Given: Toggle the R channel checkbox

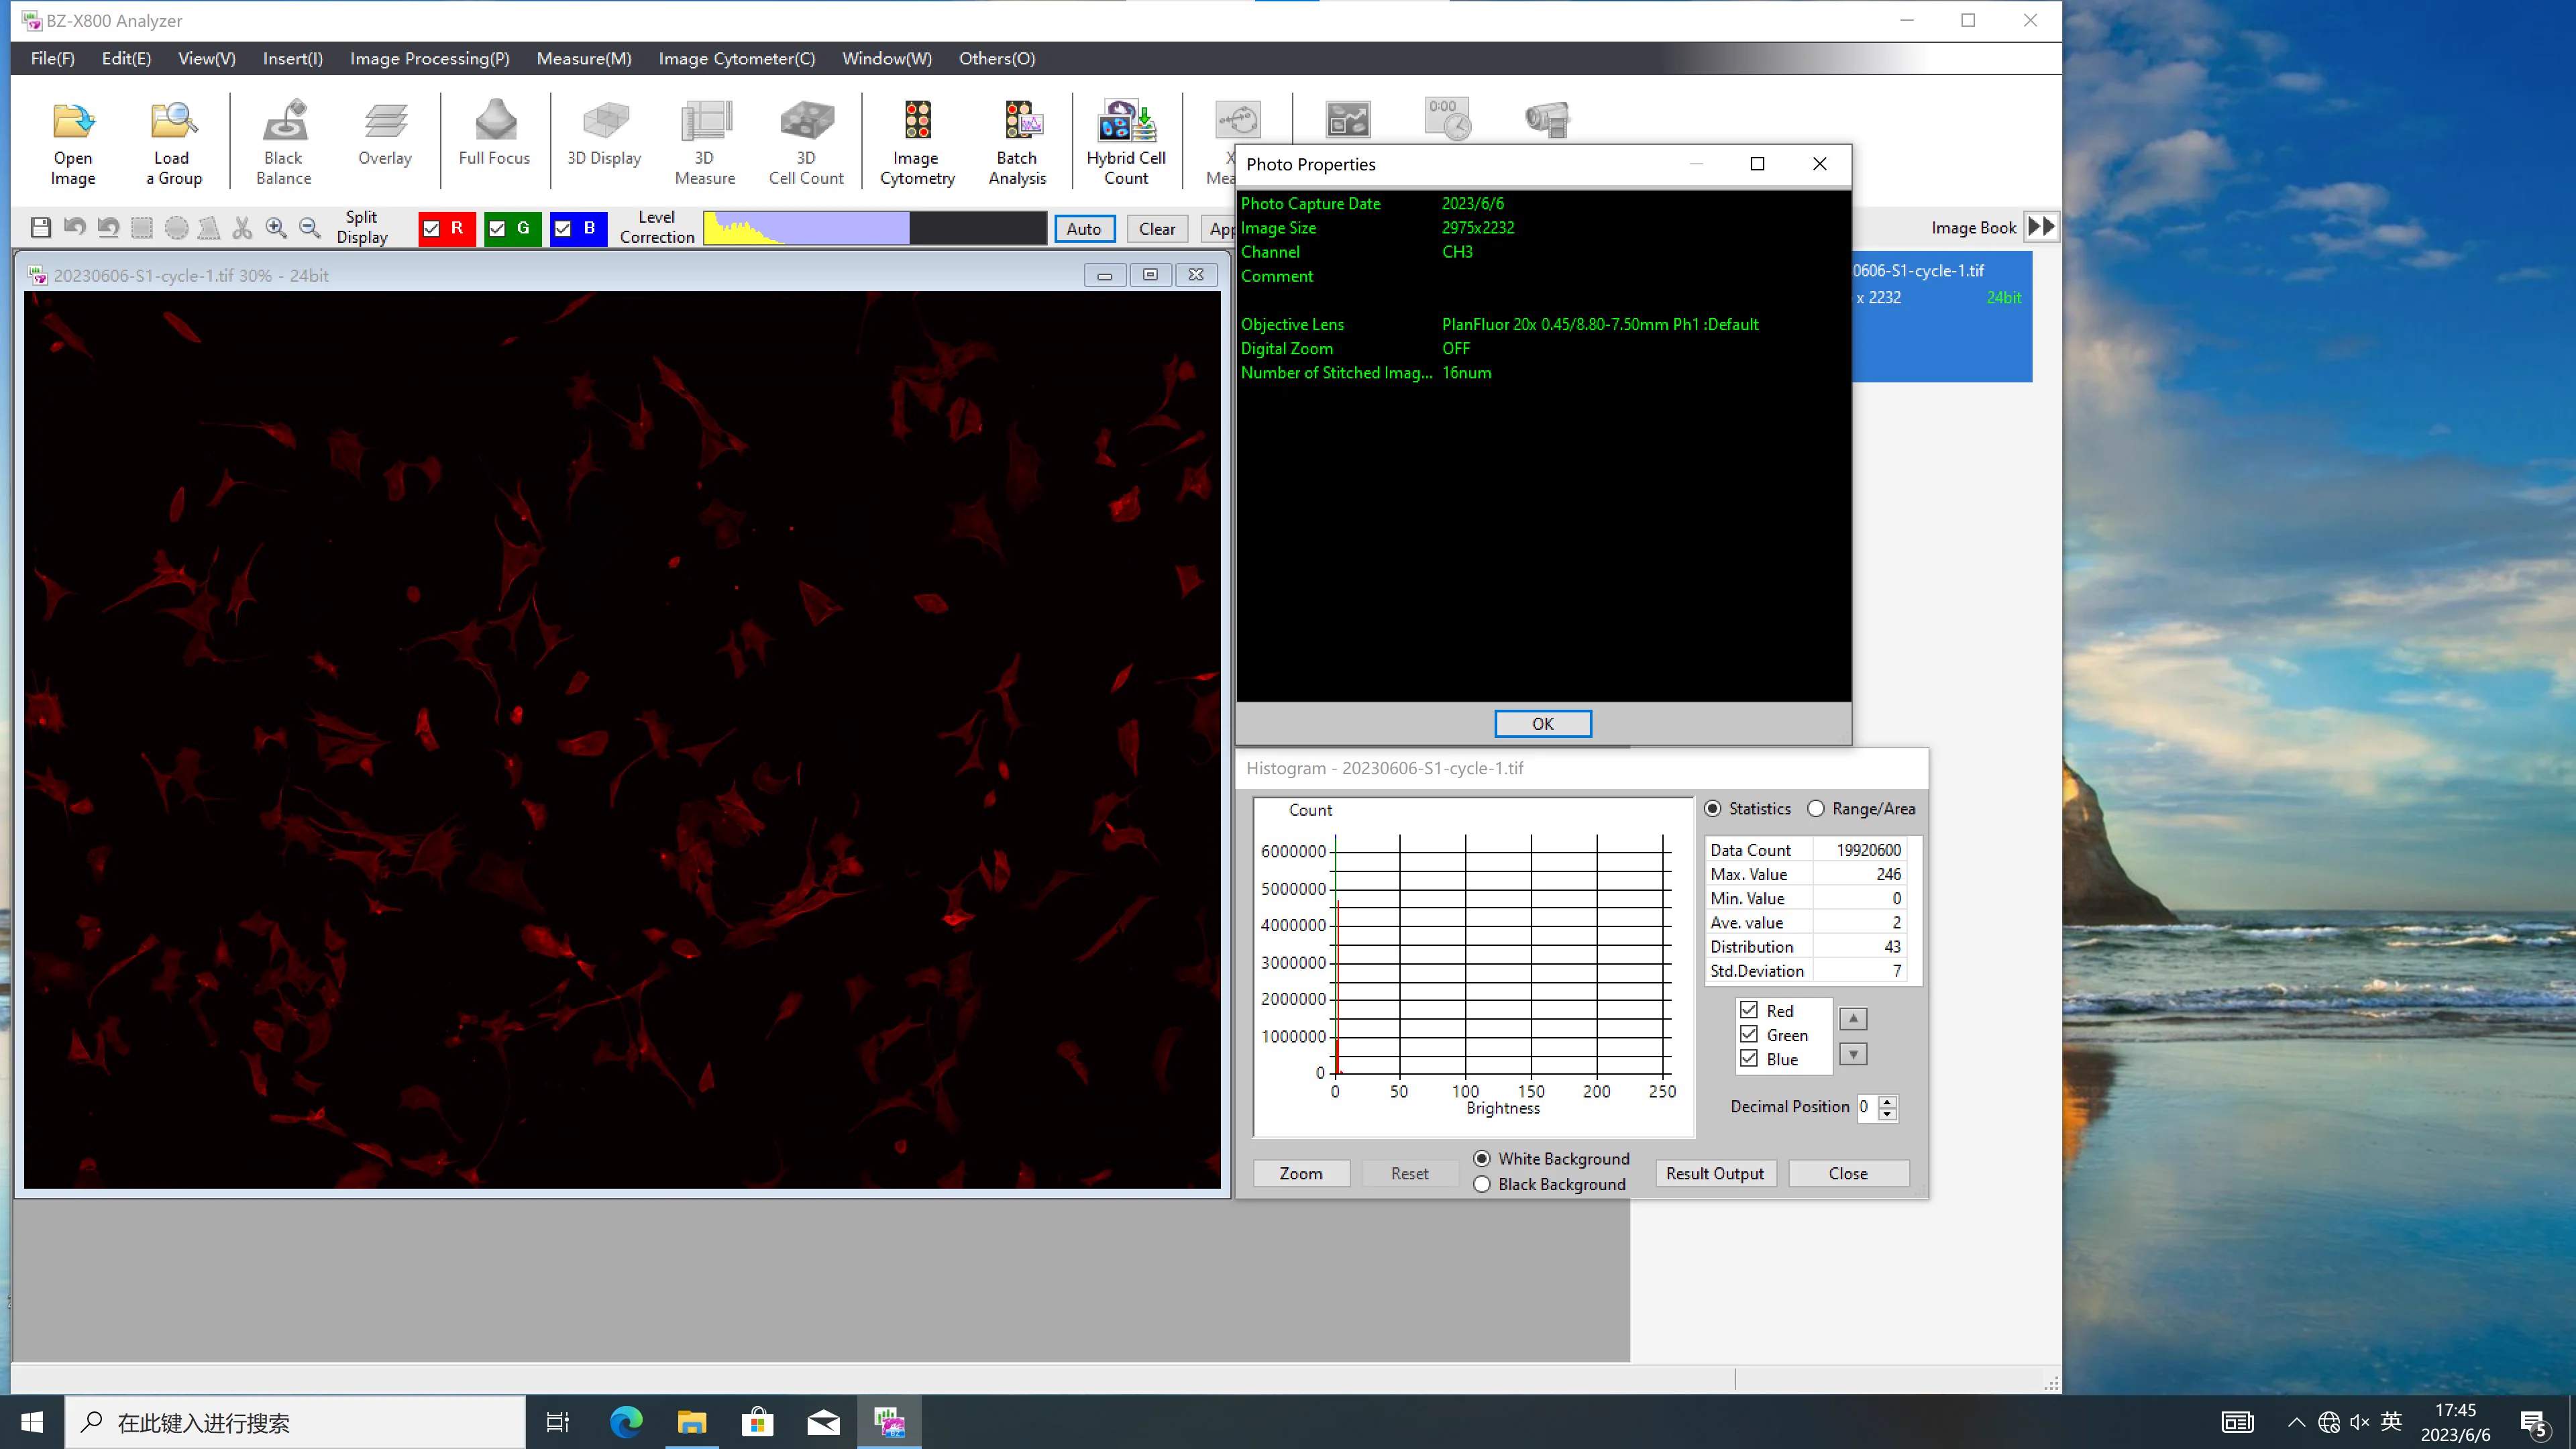Looking at the screenshot, I should pyautogui.click(x=432, y=229).
